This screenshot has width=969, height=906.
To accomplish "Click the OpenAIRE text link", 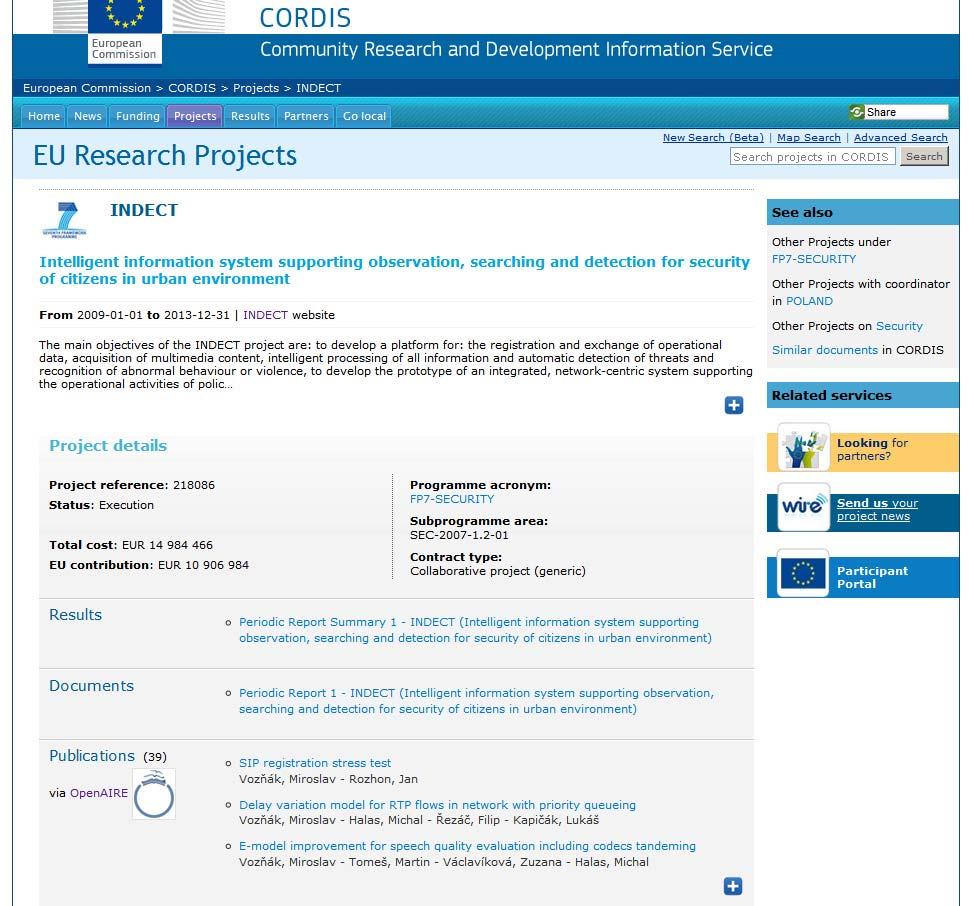I will pyautogui.click(x=99, y=793).
